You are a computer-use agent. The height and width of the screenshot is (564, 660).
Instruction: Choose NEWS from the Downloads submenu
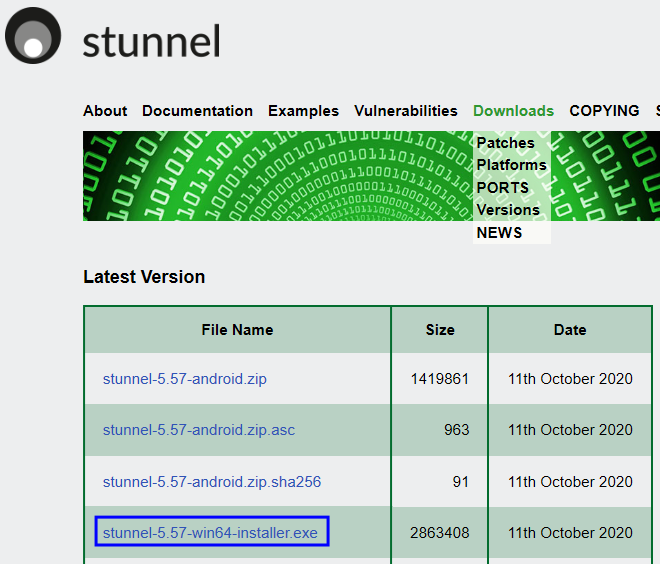click(x=499, y=232)
